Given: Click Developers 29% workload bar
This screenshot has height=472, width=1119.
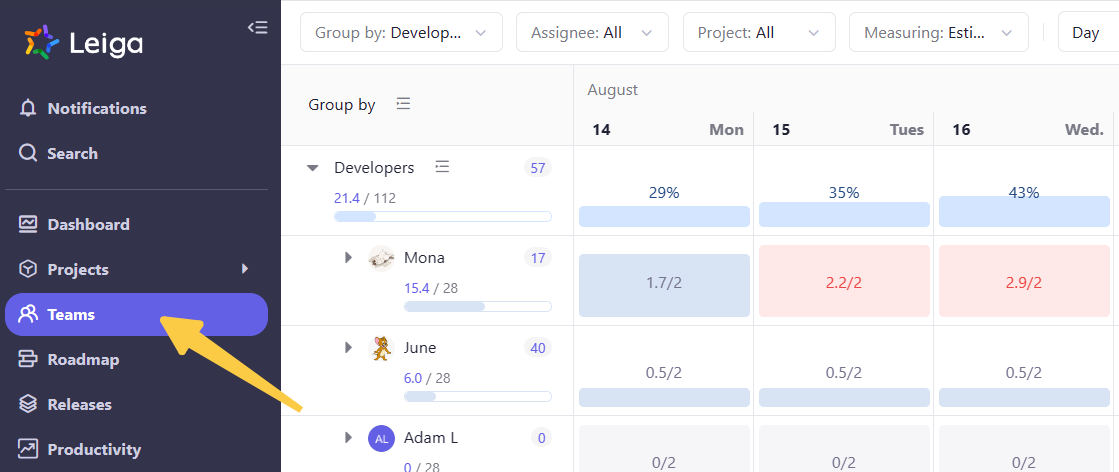Looking at the screenshot, I should tap(664, 216).
